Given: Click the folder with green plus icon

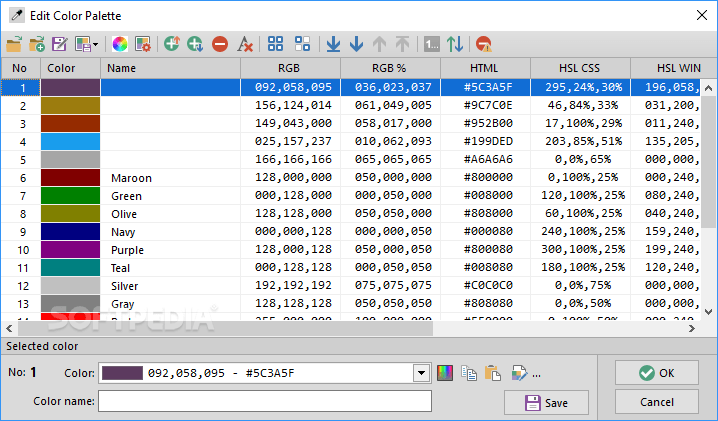Looking at the screenshot, I should point(37,44).
